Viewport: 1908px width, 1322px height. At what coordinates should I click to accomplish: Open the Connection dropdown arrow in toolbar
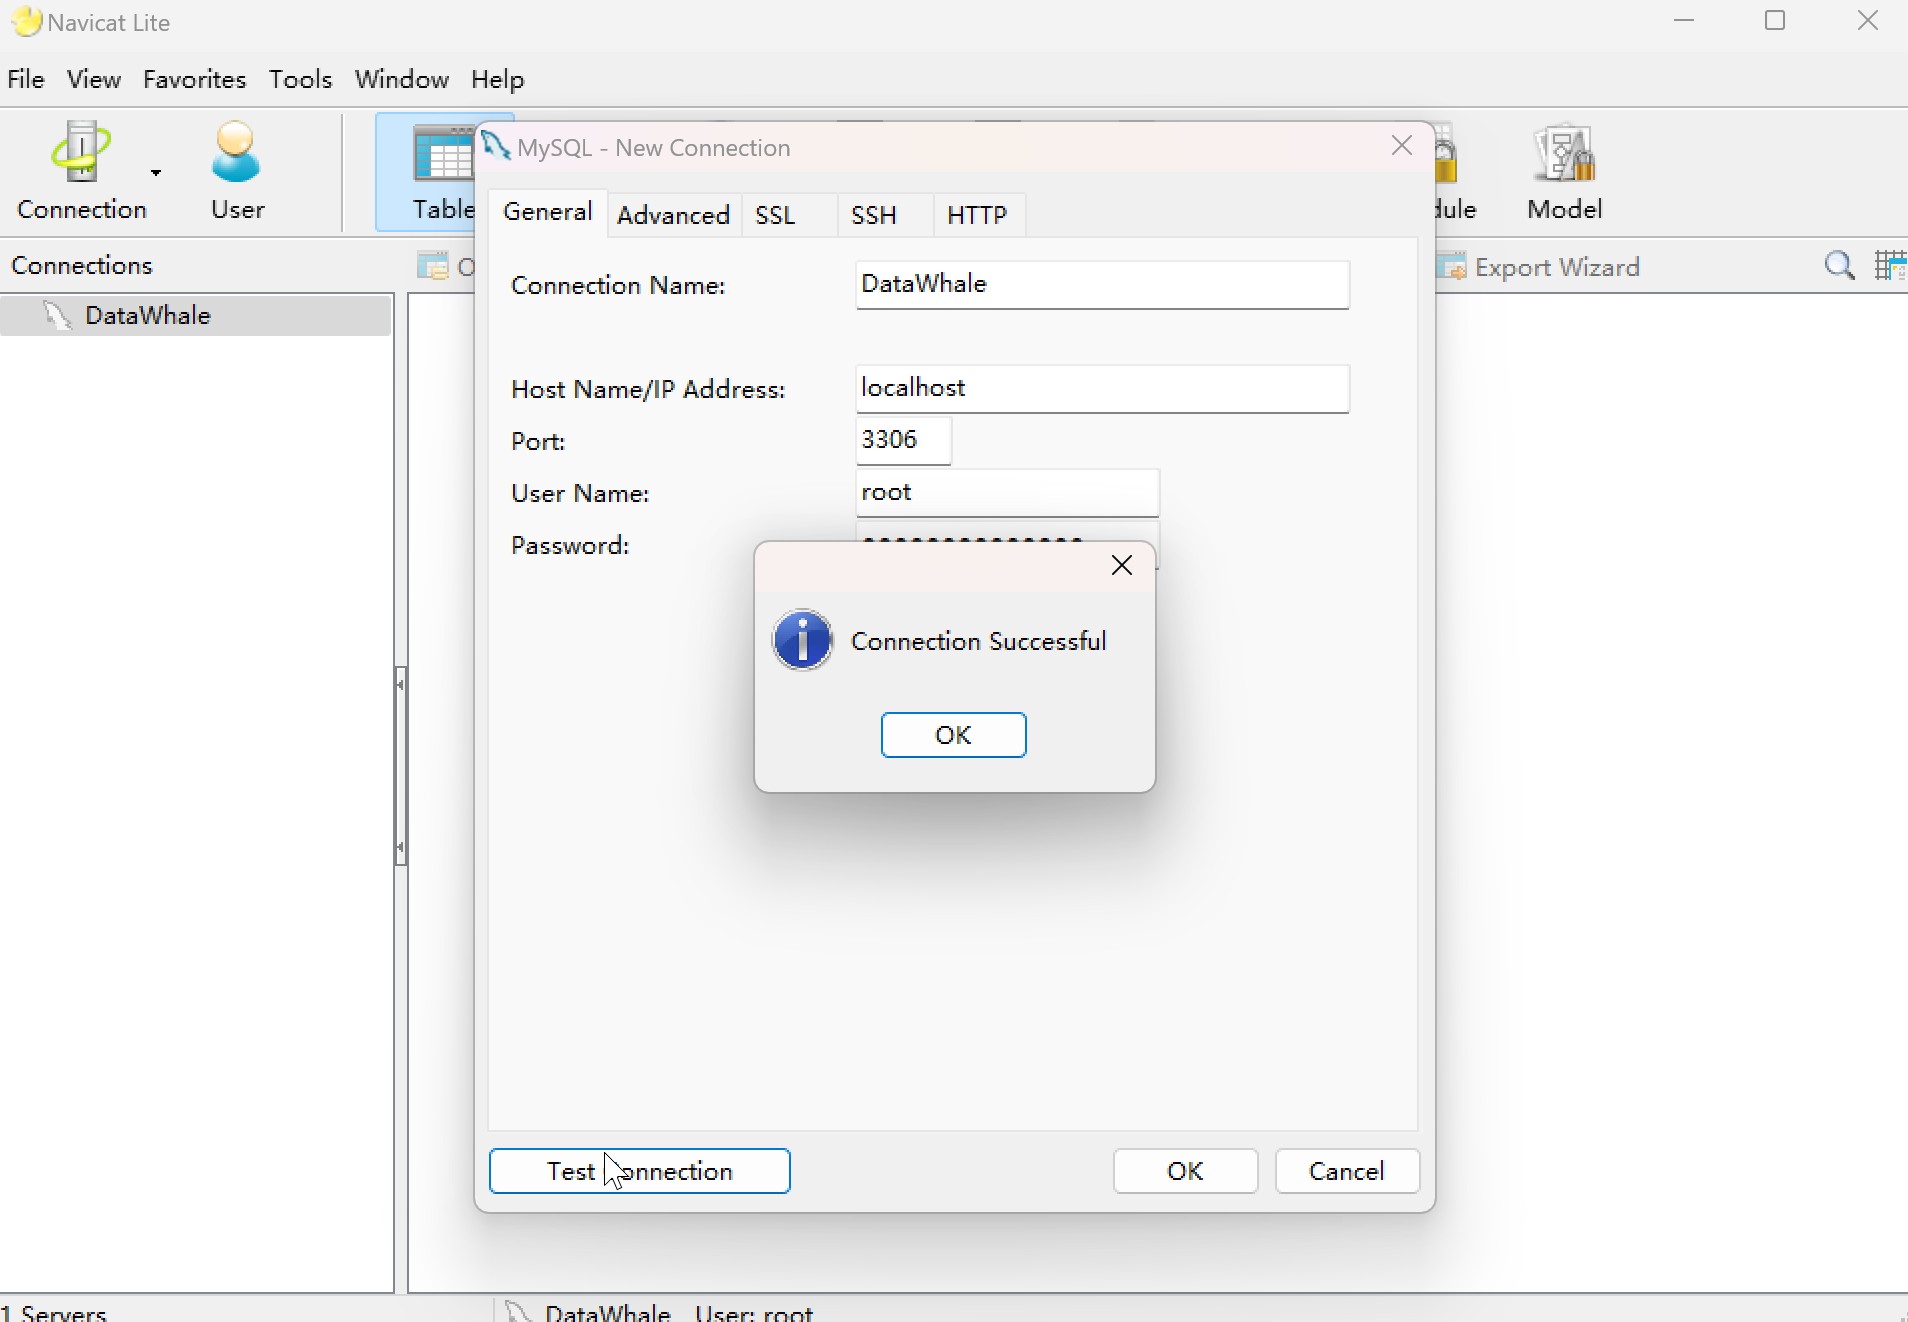click(156, 173)
